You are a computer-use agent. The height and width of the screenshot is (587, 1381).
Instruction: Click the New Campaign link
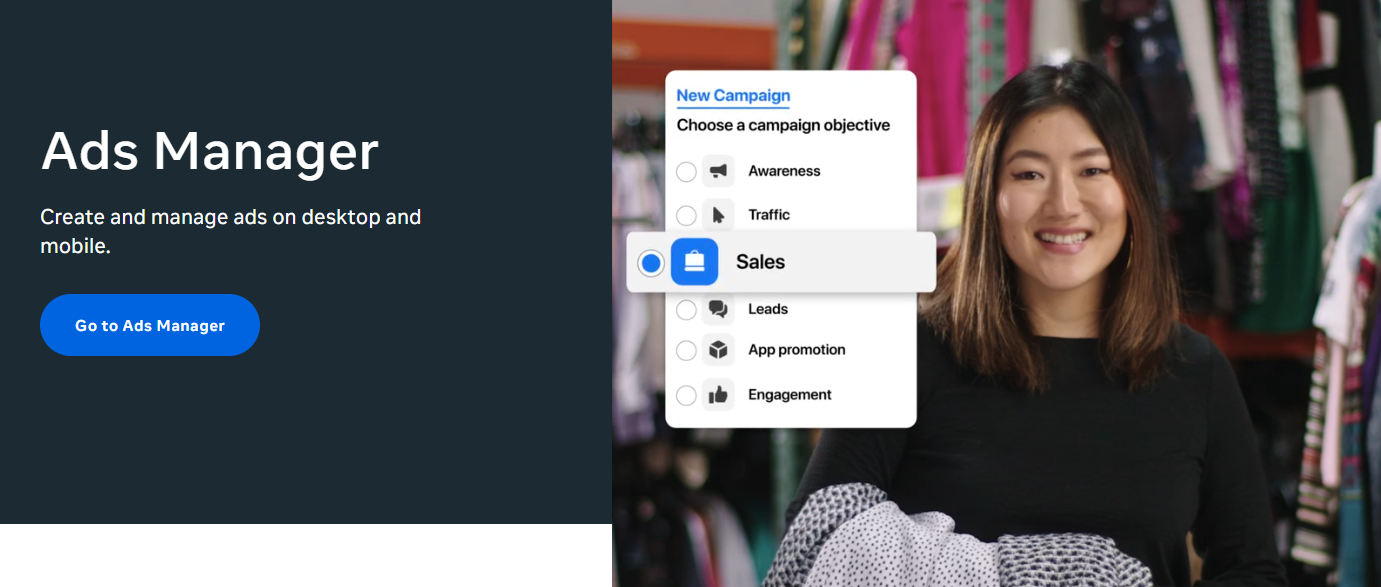coord(733,95)
